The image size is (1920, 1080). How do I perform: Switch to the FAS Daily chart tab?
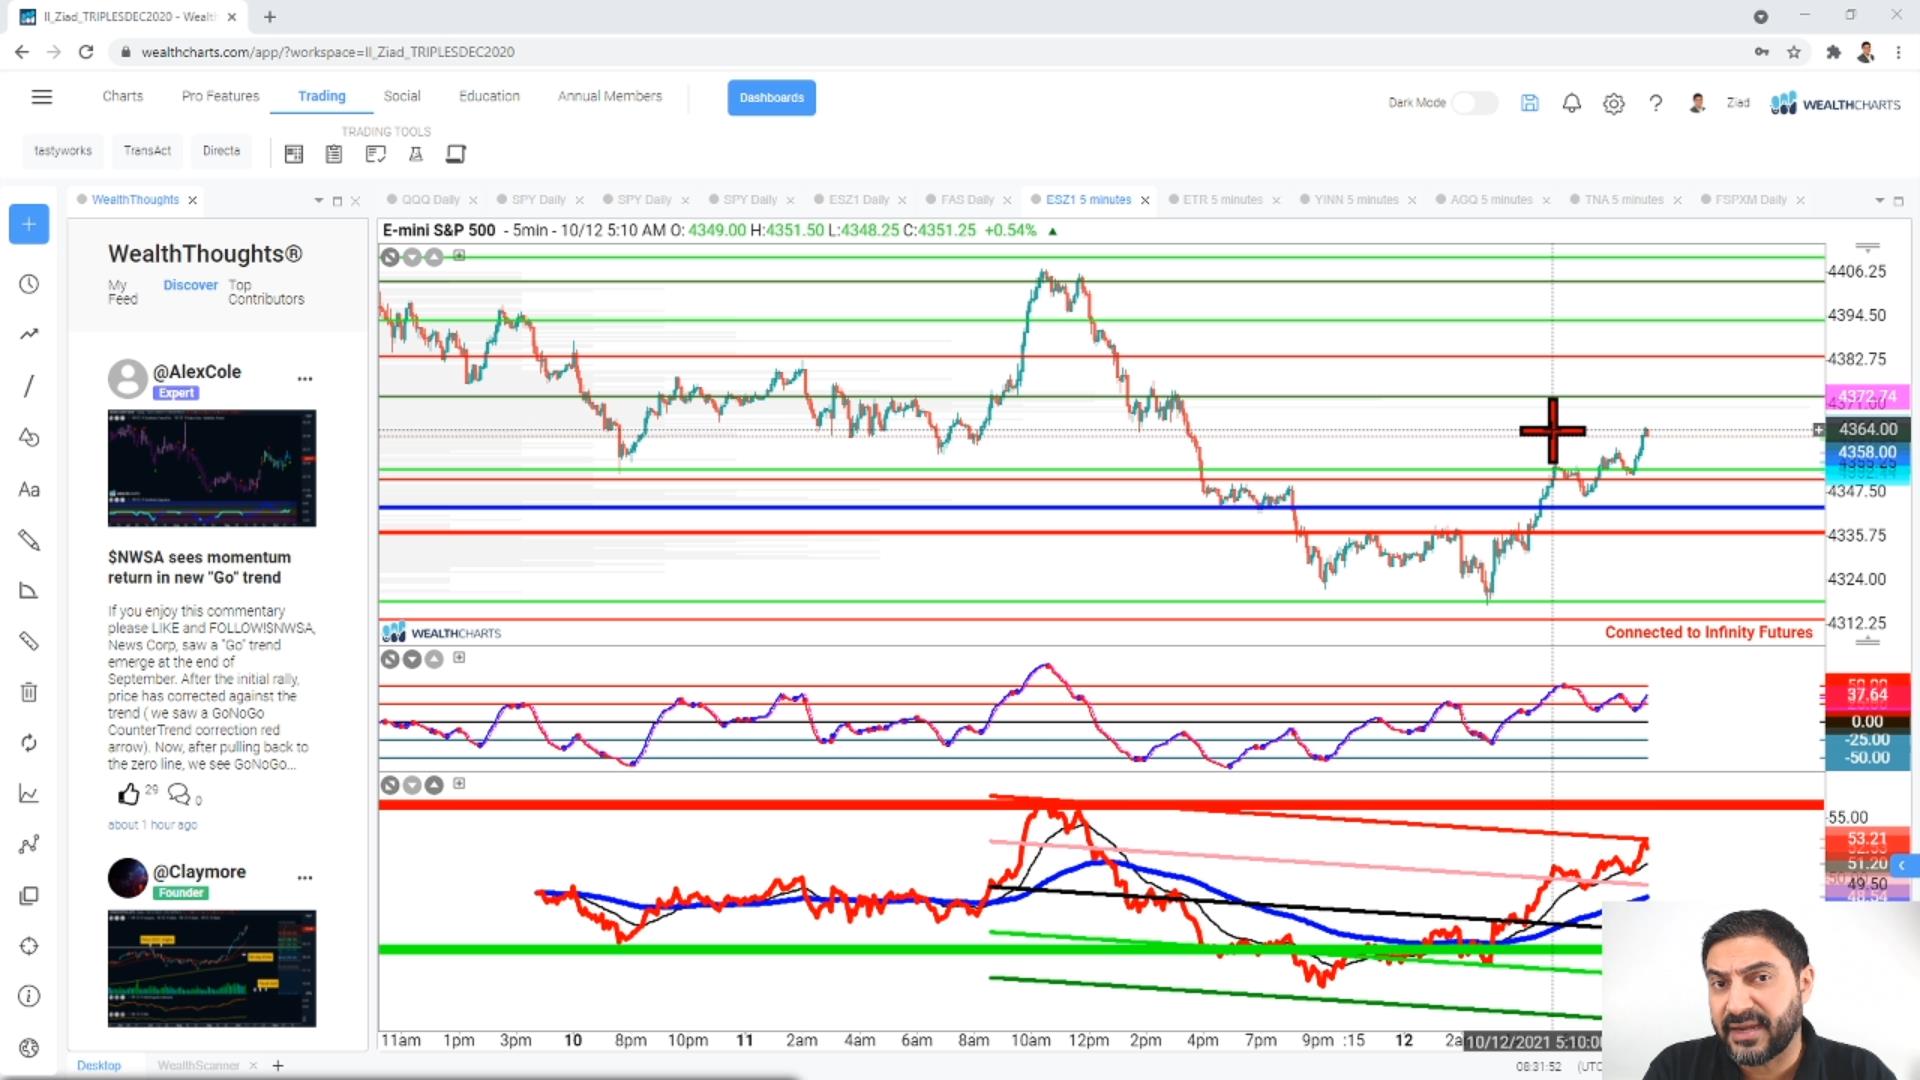click(967, 200)
